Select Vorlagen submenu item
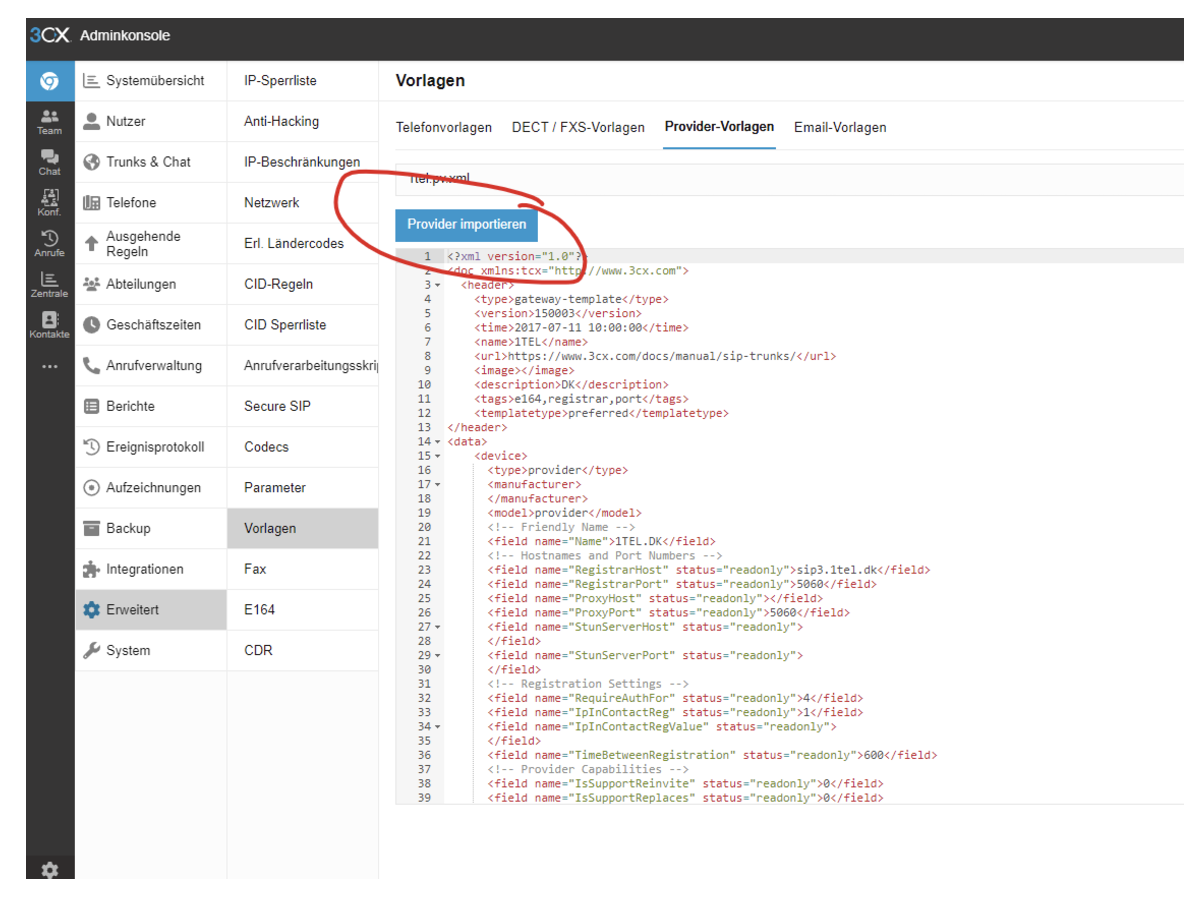1204x910 pixels. click(x=303, y=528)
